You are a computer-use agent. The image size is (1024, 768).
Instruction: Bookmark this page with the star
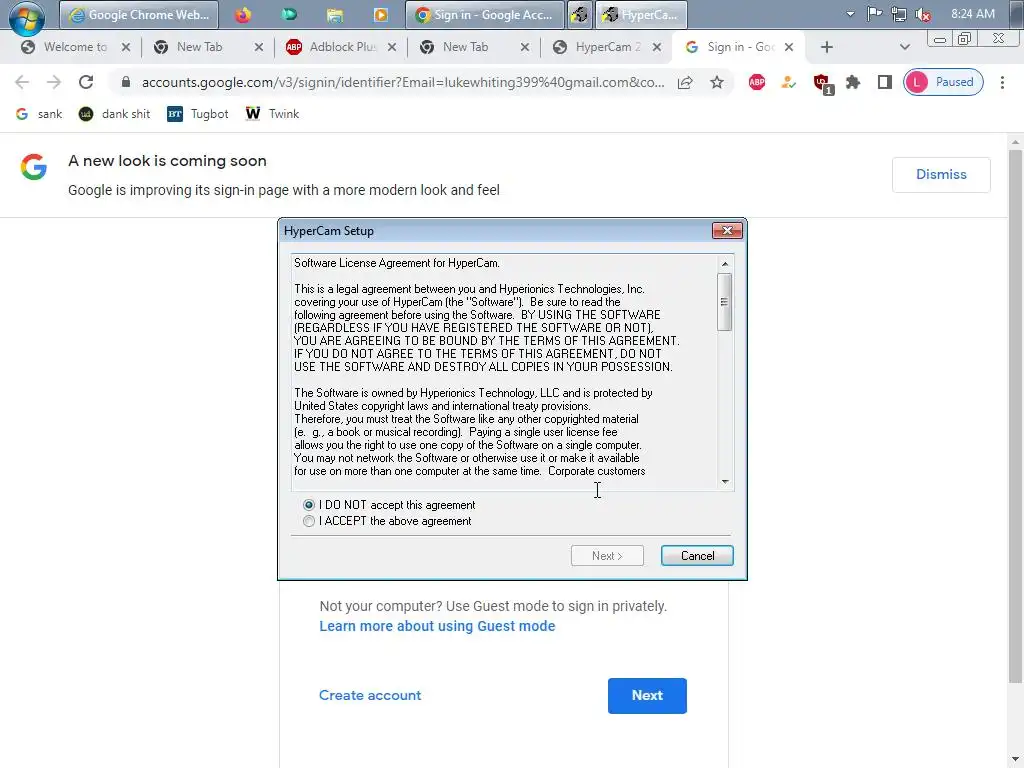tap(717, 82)
